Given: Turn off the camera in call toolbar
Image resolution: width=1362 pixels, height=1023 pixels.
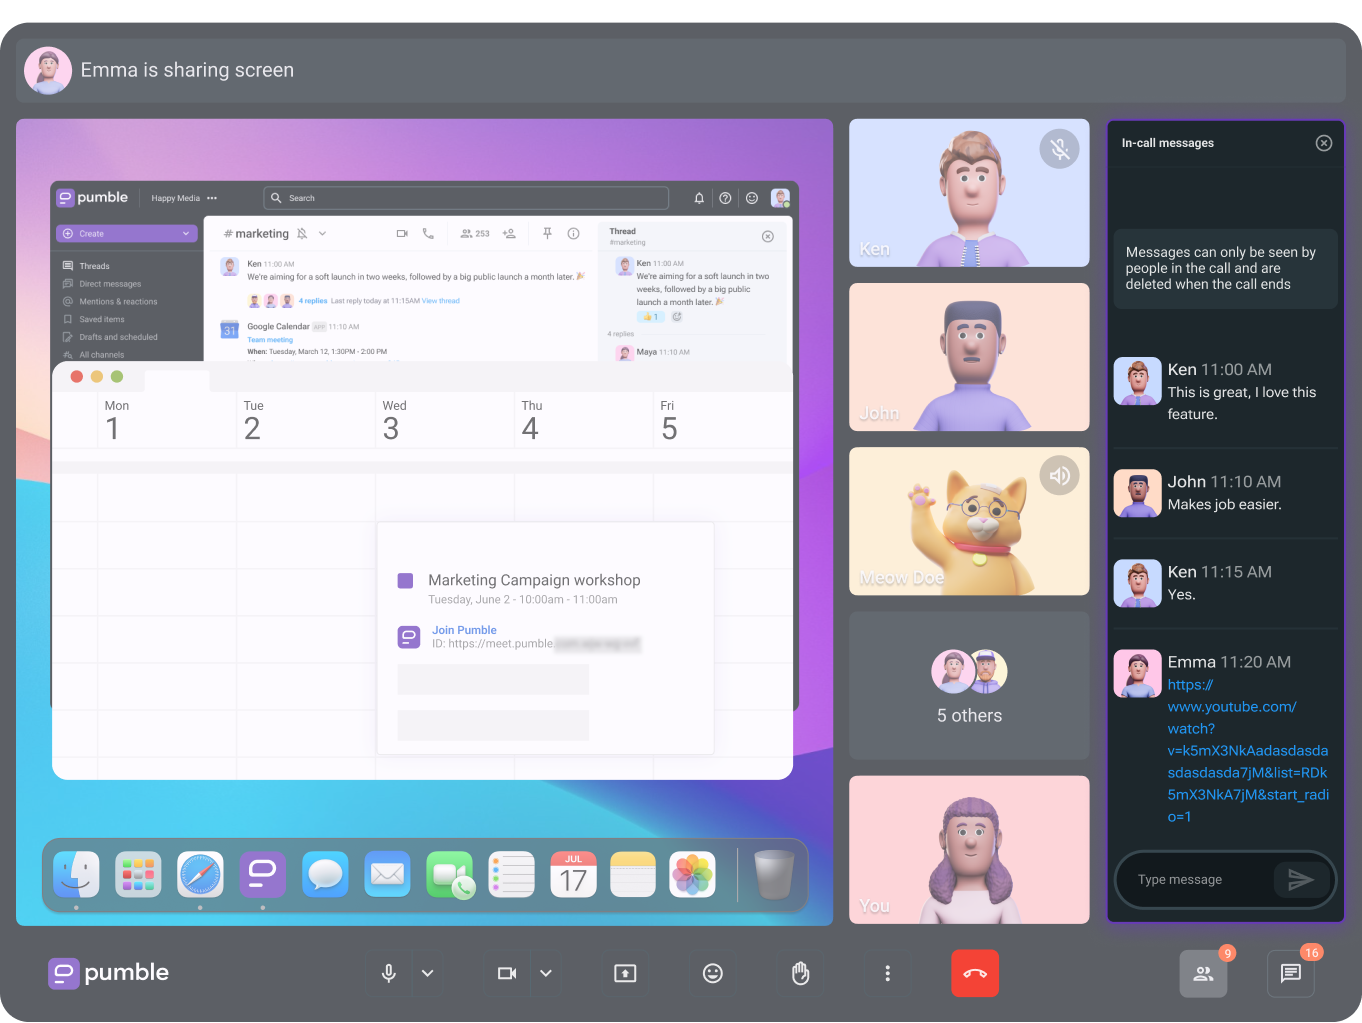Looking at the screenshot, I should 507,973.
